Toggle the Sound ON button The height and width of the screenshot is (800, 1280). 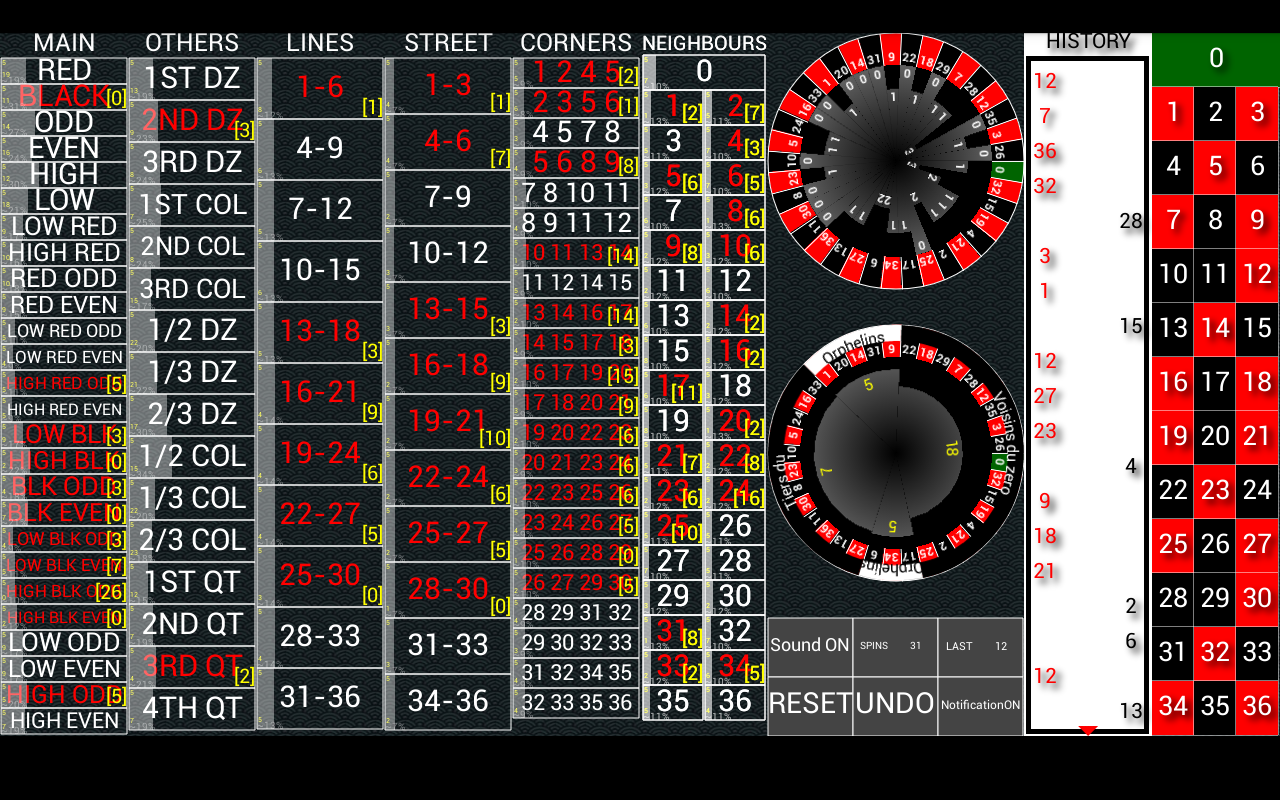810,646
